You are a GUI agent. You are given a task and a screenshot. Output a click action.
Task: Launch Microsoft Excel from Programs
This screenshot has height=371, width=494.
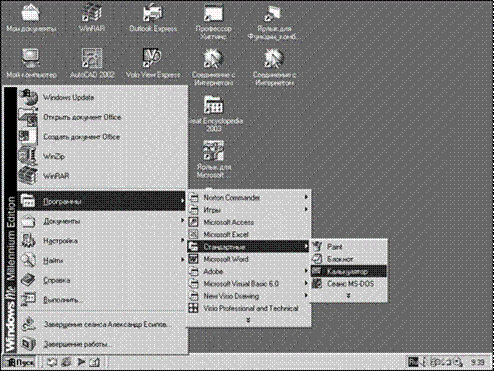pyautogui.click(x=248, y=234)
